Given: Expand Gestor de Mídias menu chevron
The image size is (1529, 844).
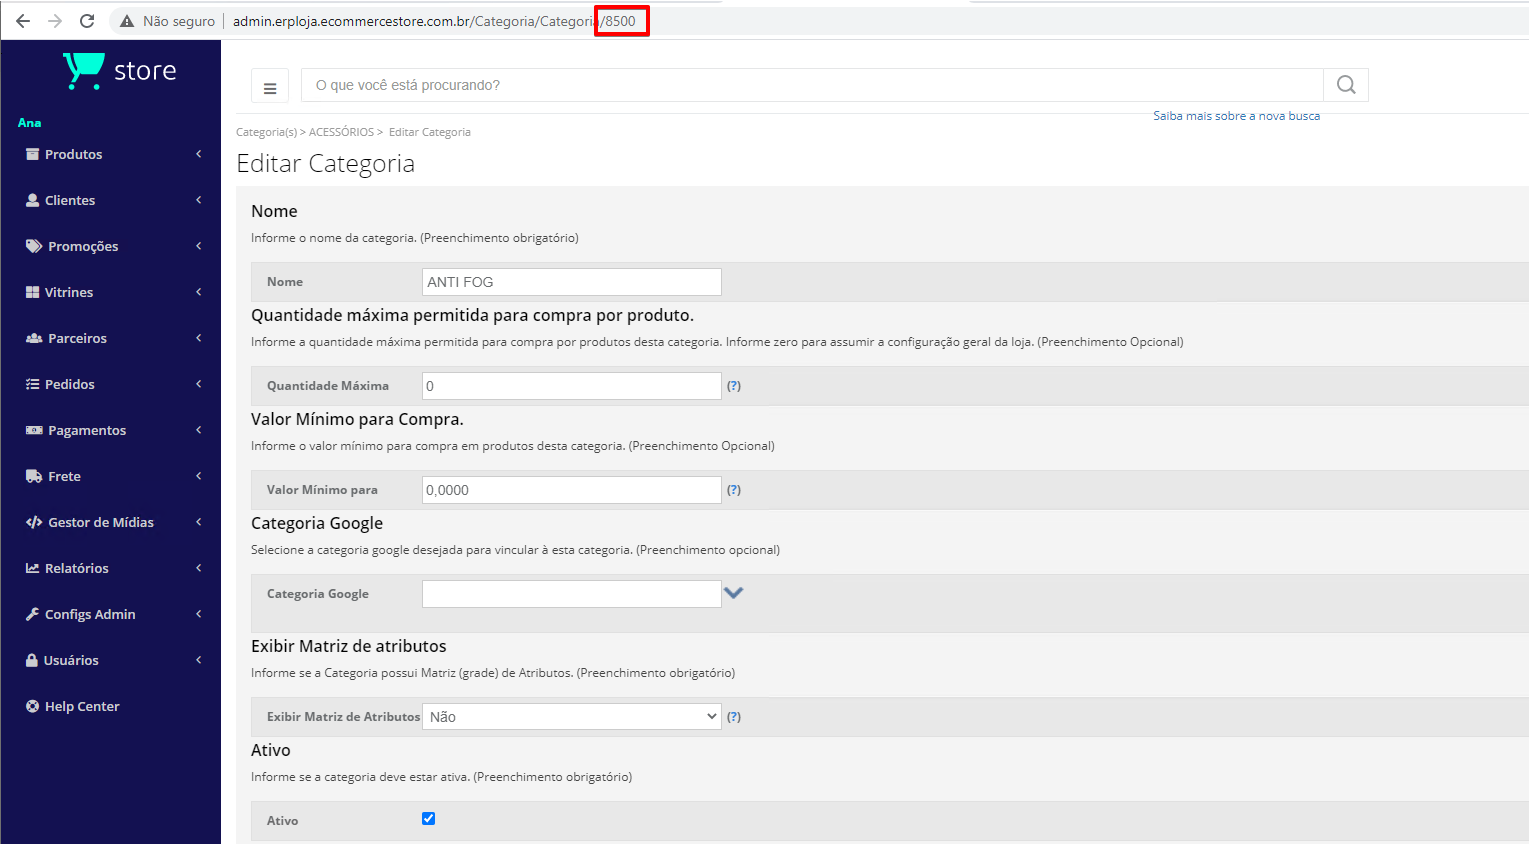Looking at the screenshot, I should (x=199, y=522).
